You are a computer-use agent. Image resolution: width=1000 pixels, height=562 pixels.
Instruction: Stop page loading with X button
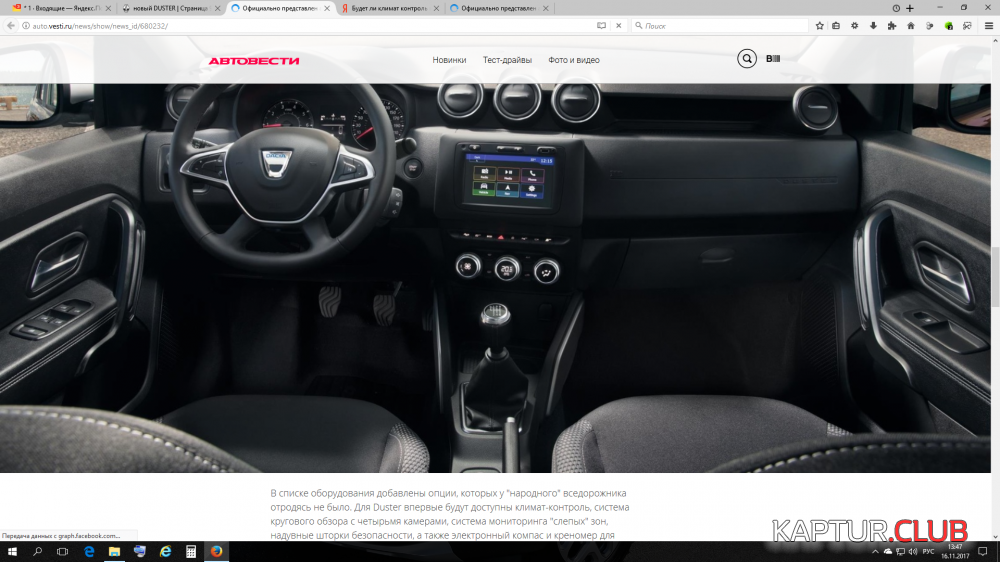[x=619, y=25]
